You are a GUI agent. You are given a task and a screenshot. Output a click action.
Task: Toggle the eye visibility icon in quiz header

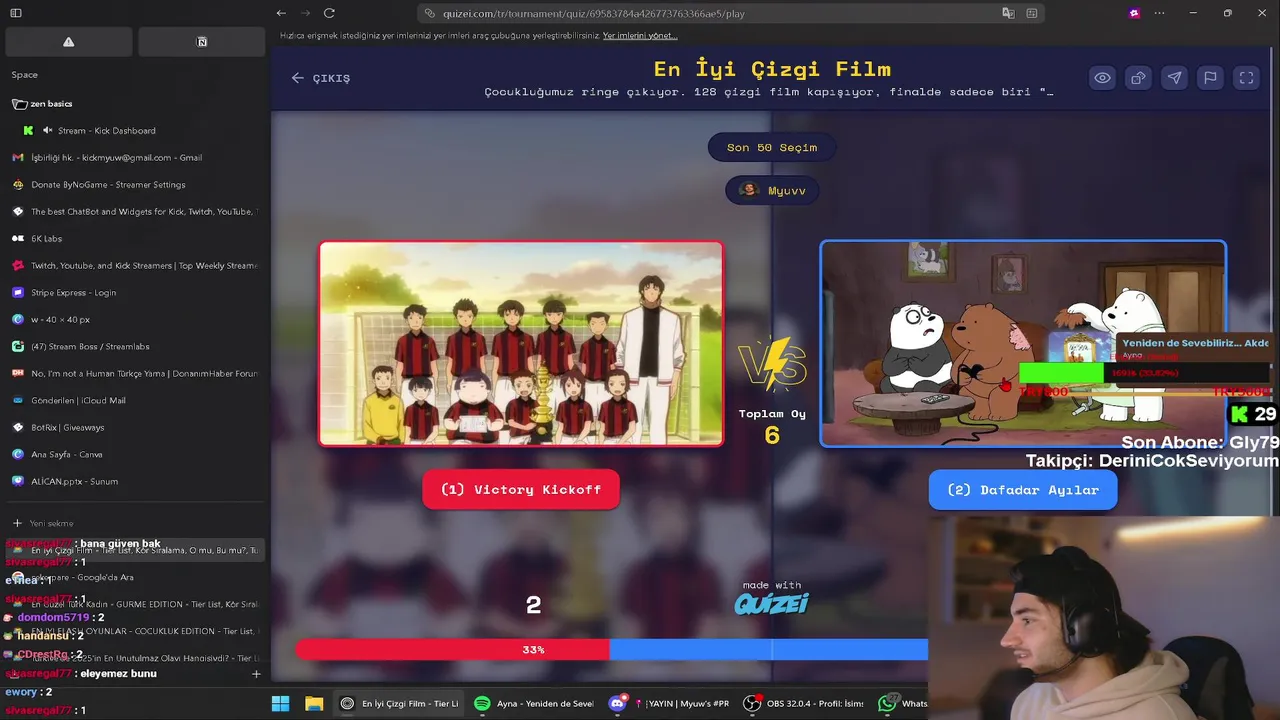1102,78
